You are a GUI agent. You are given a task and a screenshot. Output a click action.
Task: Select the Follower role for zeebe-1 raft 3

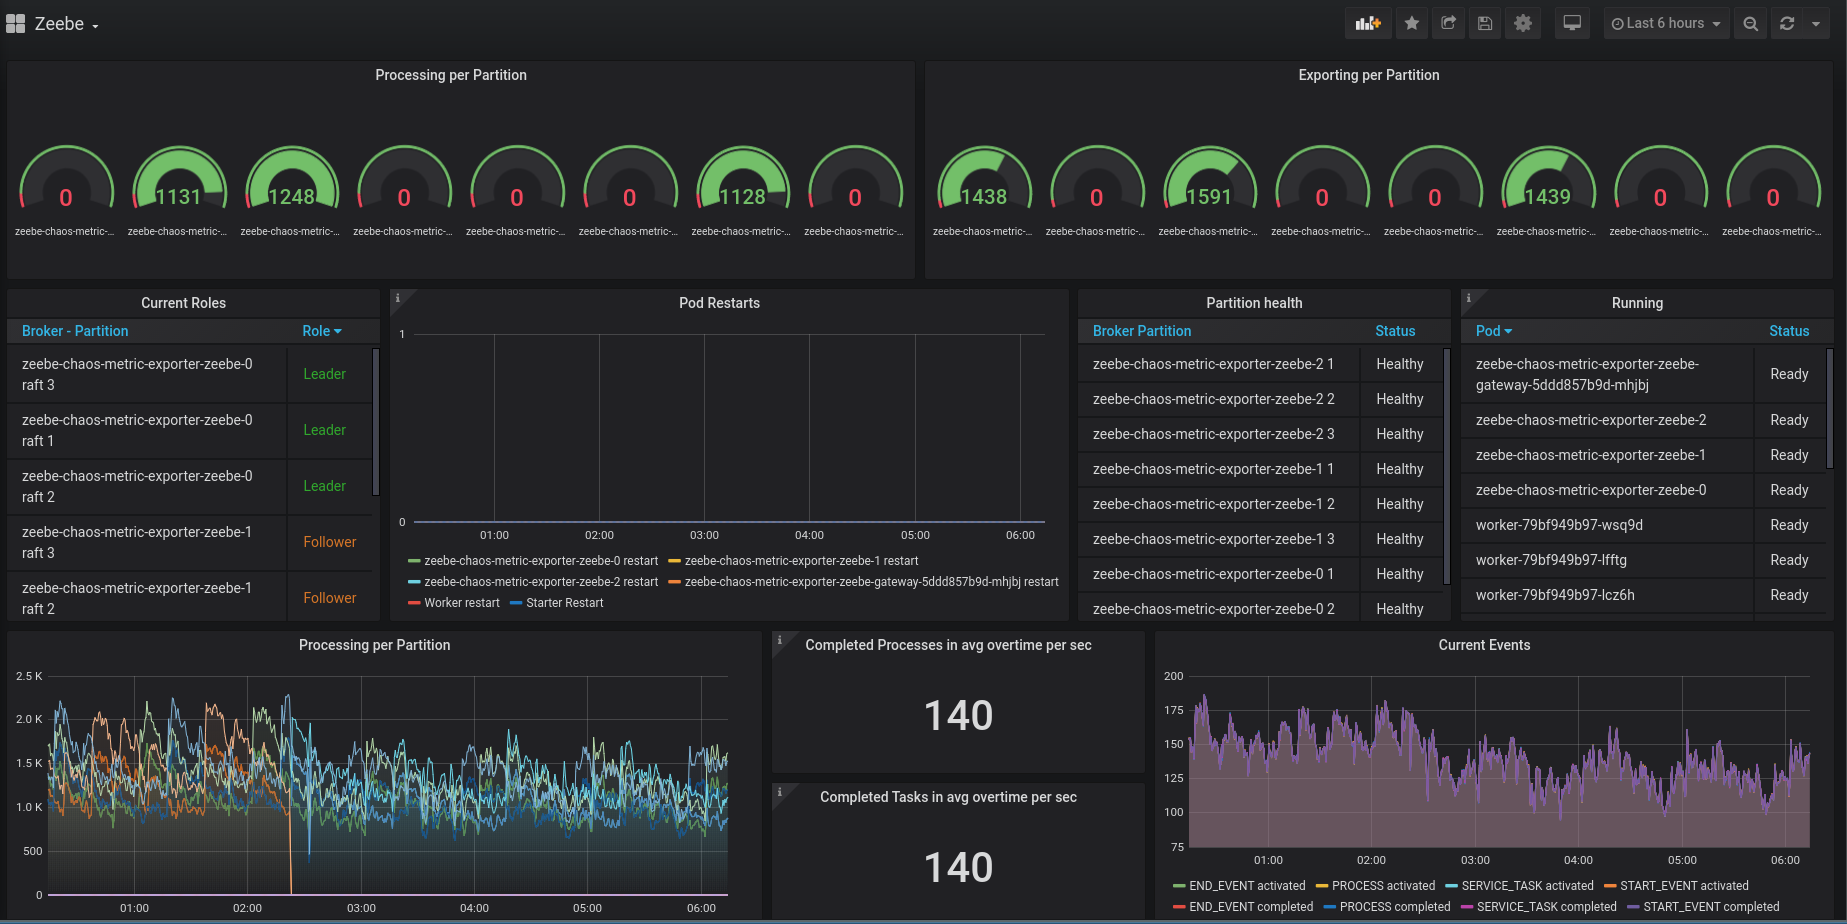point(329,542)
